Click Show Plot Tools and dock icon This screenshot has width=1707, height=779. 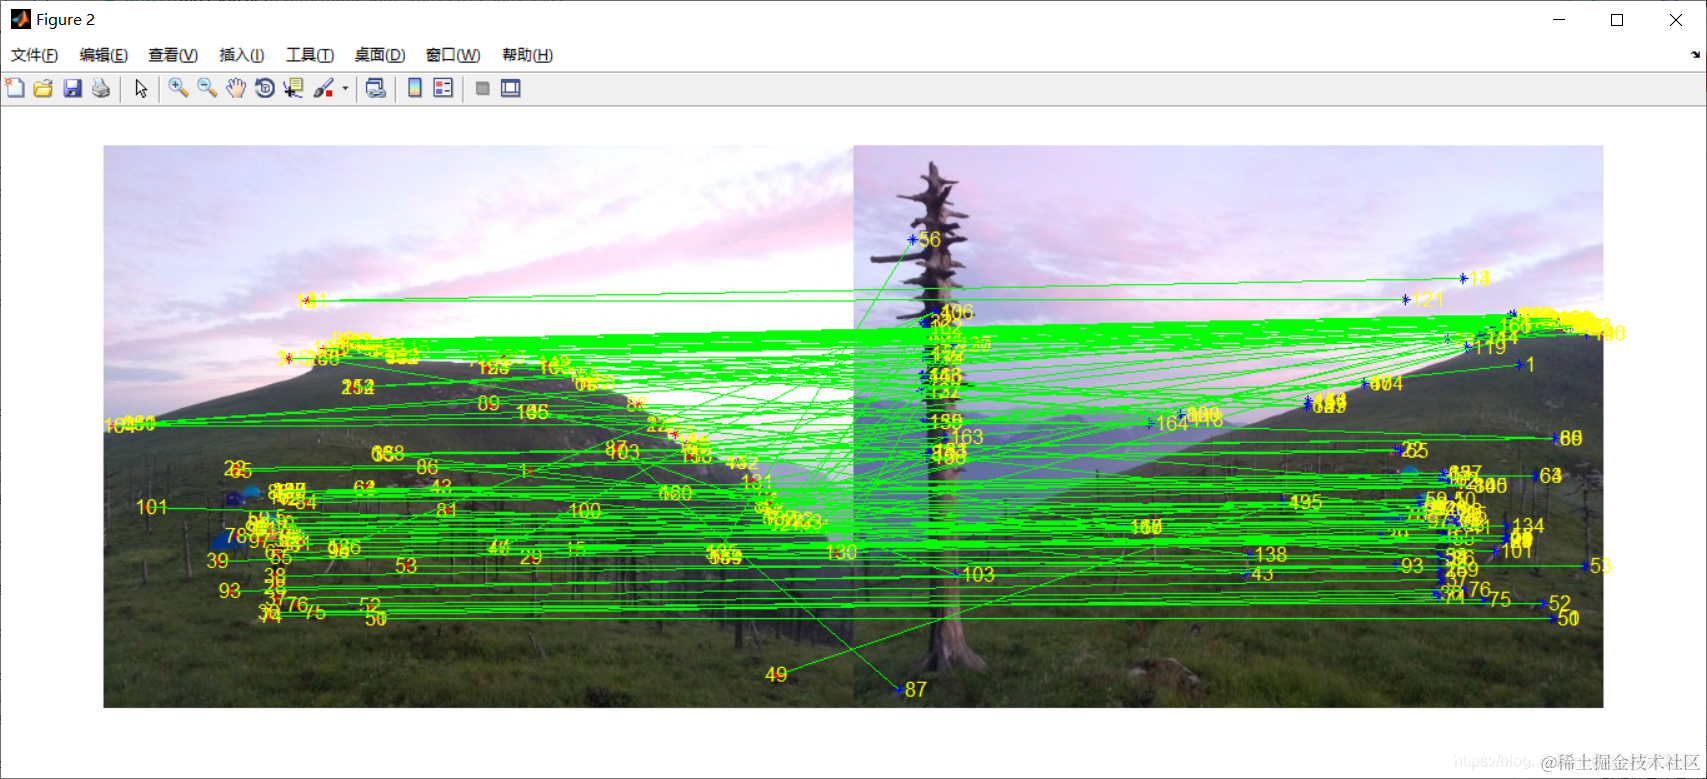click(511, 88)
